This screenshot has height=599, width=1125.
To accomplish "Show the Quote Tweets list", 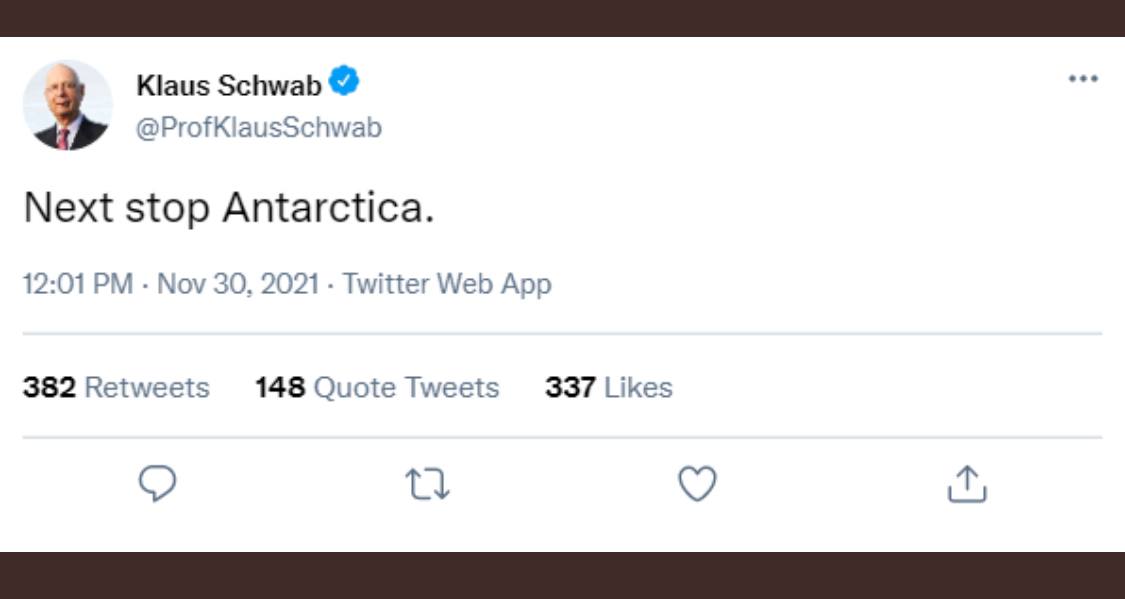I will click(x=406, y=387).
